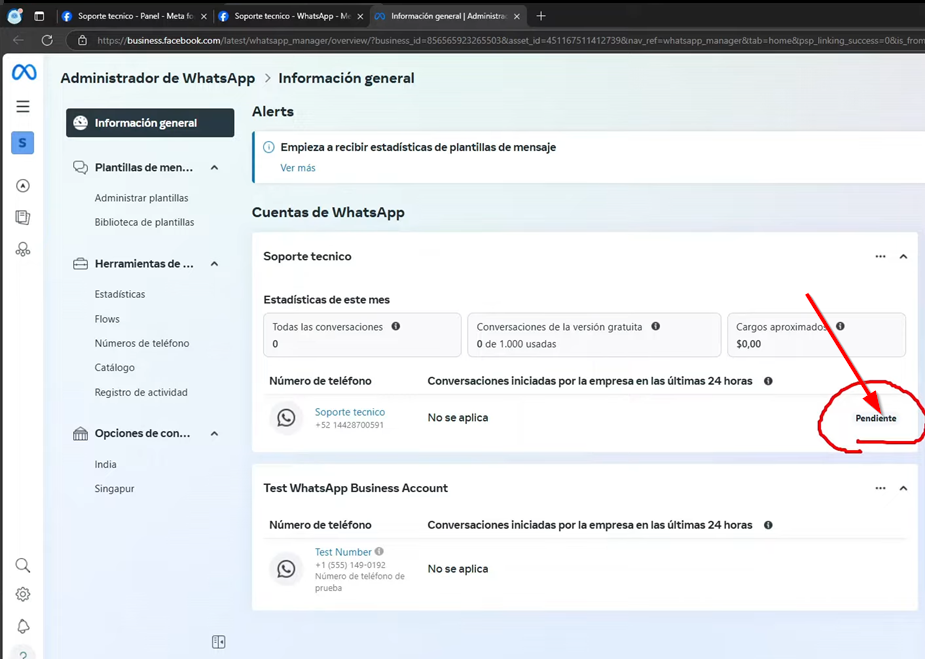Select Información general in sidebar
Image resolution: width=925 pixels, height=659 pixels.
[150, 123]
